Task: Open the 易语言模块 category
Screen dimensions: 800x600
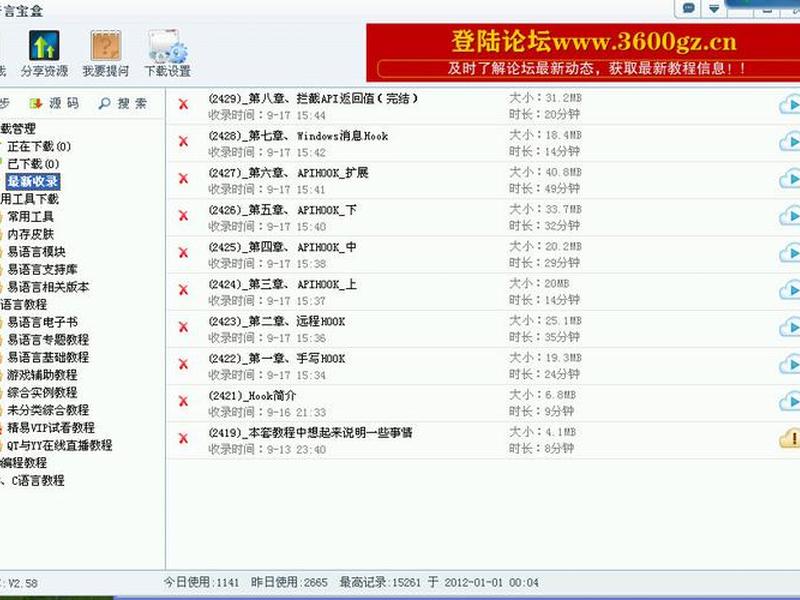Action: [x=36, y=252]
